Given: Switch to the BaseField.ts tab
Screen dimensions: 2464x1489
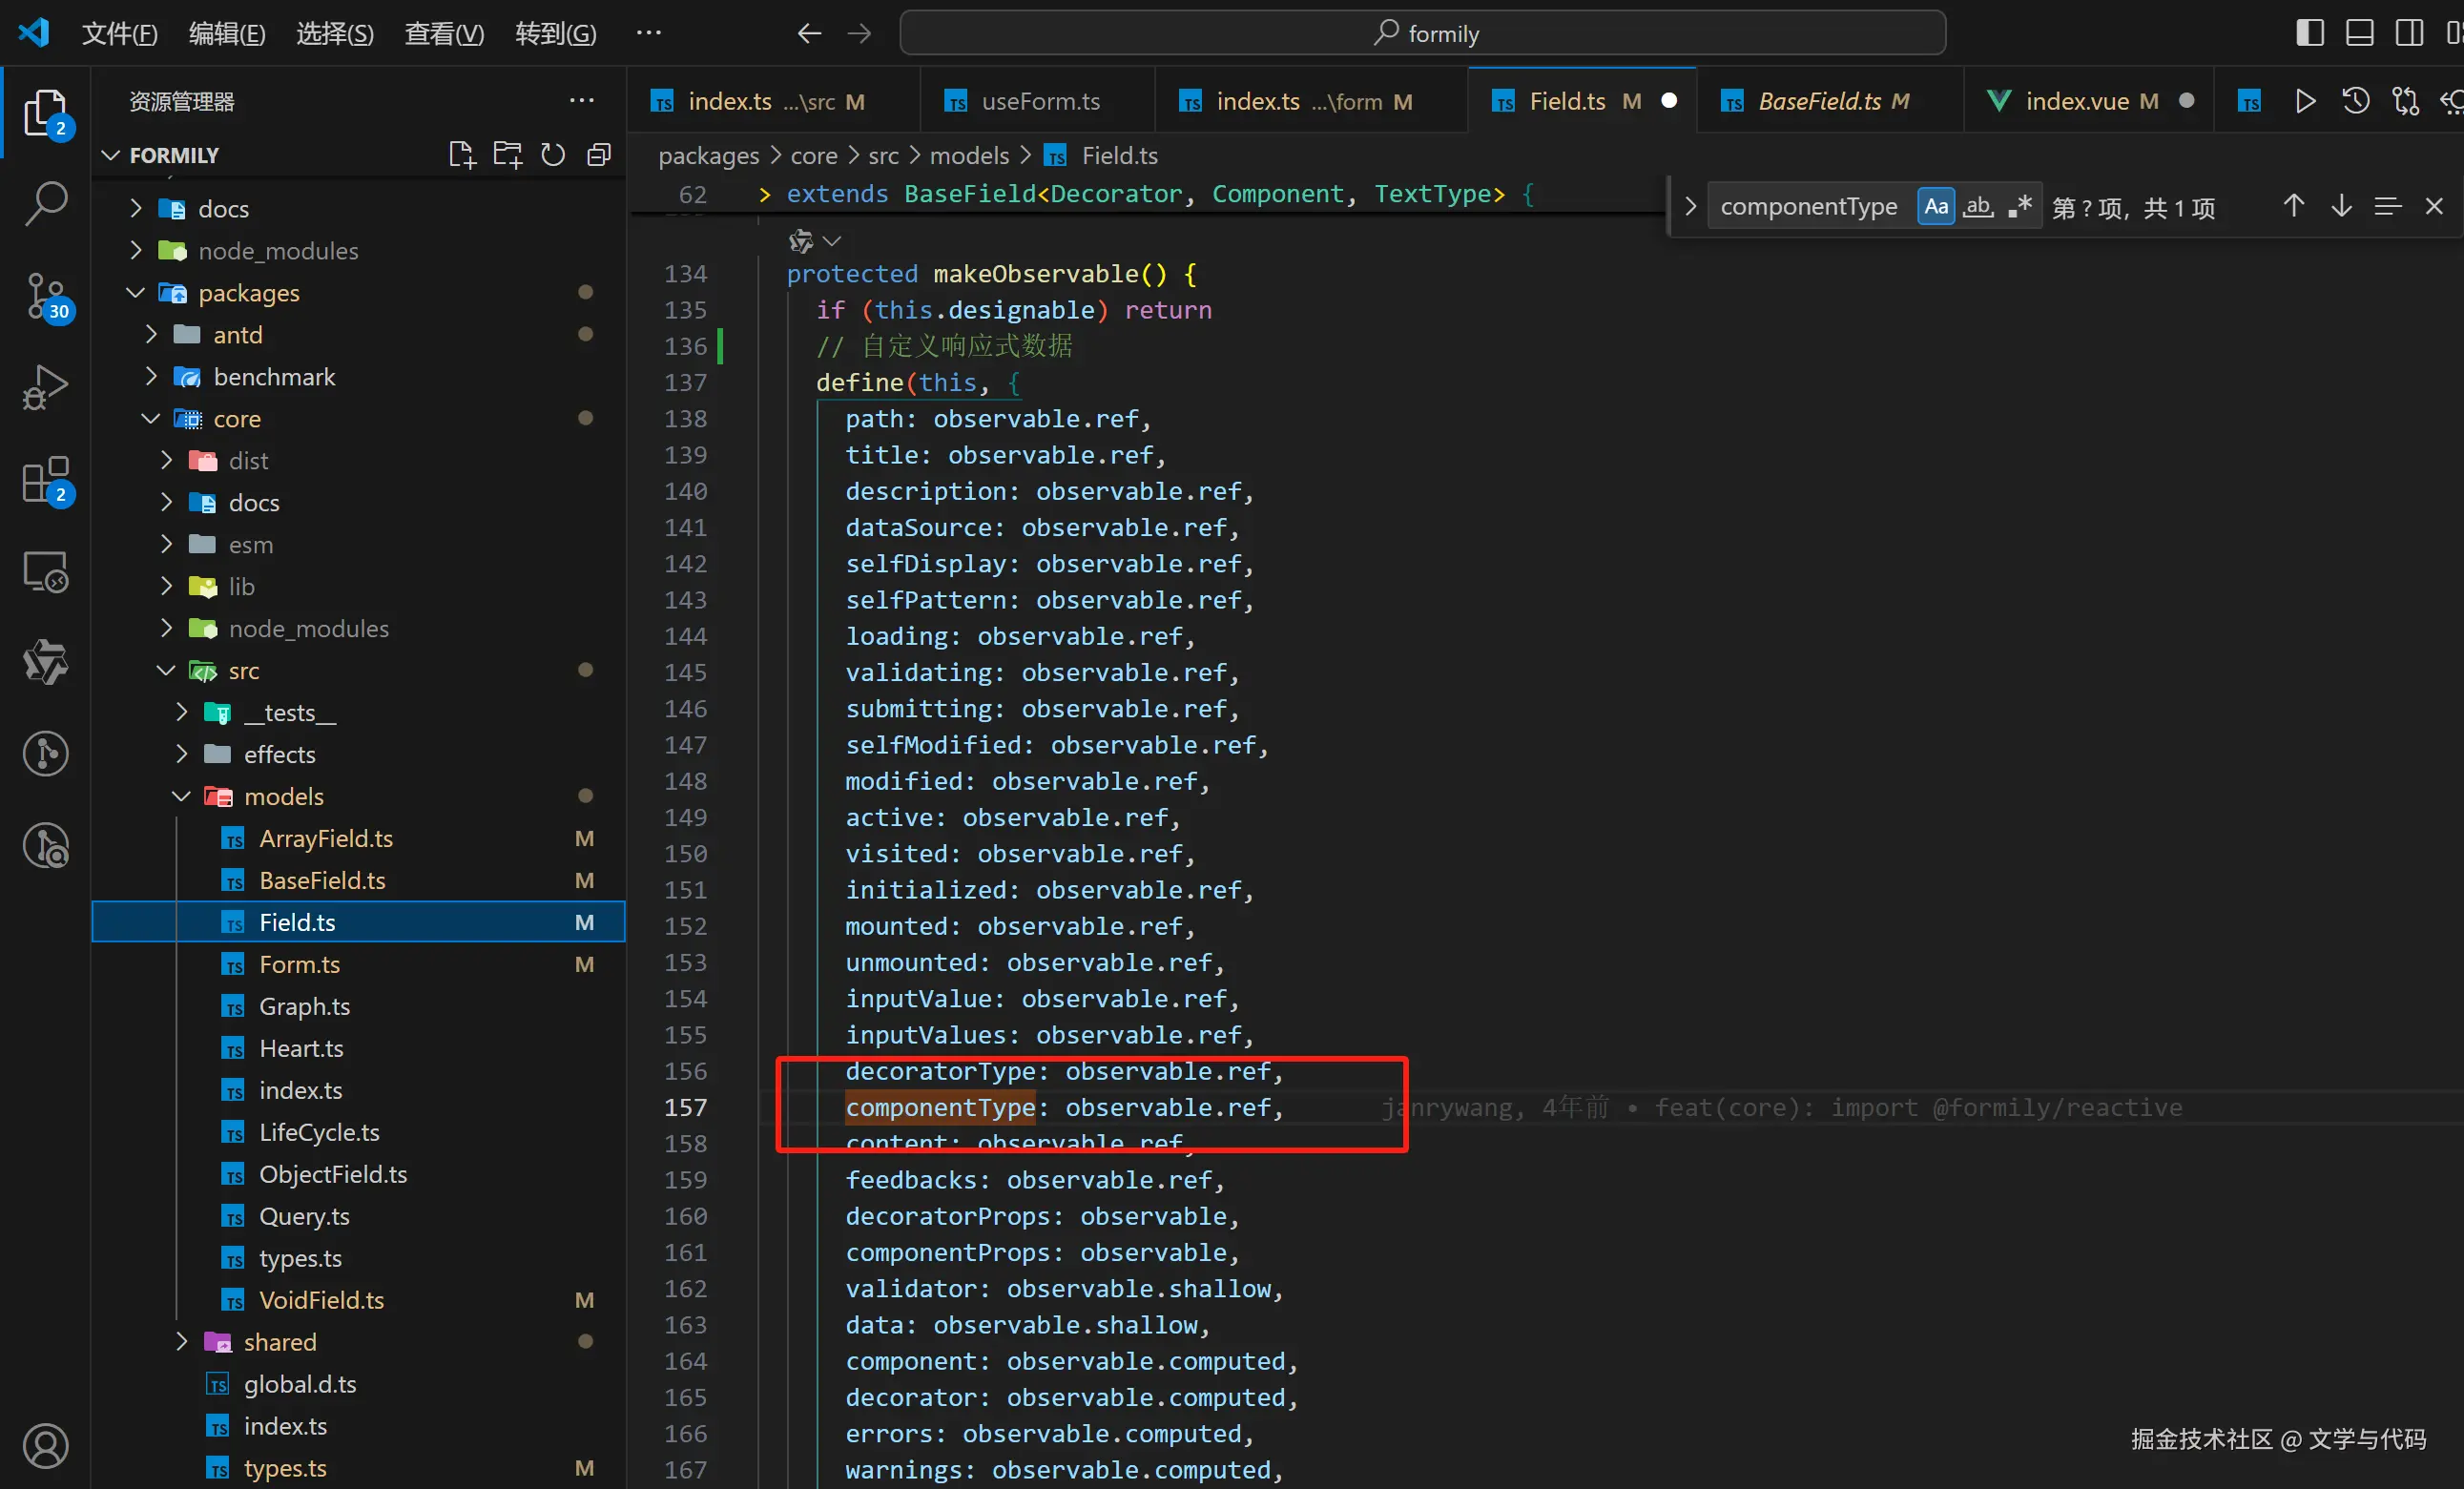Looking at the screenshot, I should click(1819, 101).
